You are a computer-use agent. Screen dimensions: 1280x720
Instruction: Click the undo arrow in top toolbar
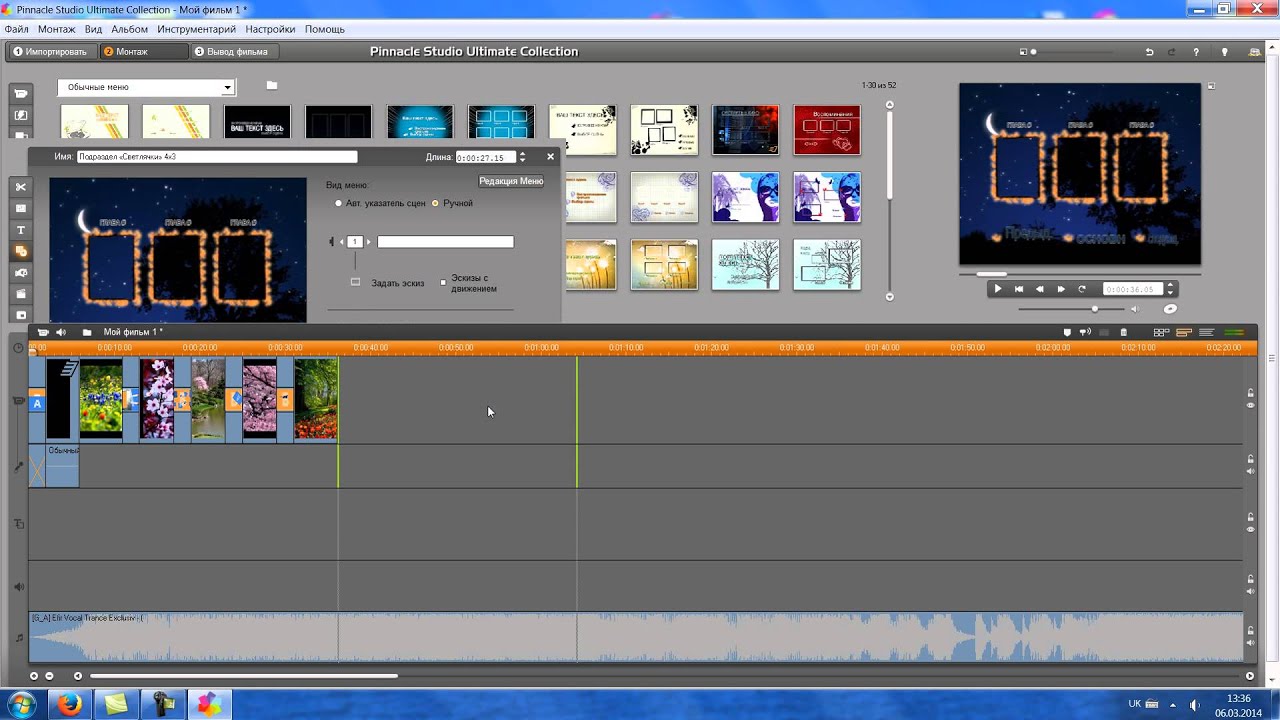coord(1149,52)
